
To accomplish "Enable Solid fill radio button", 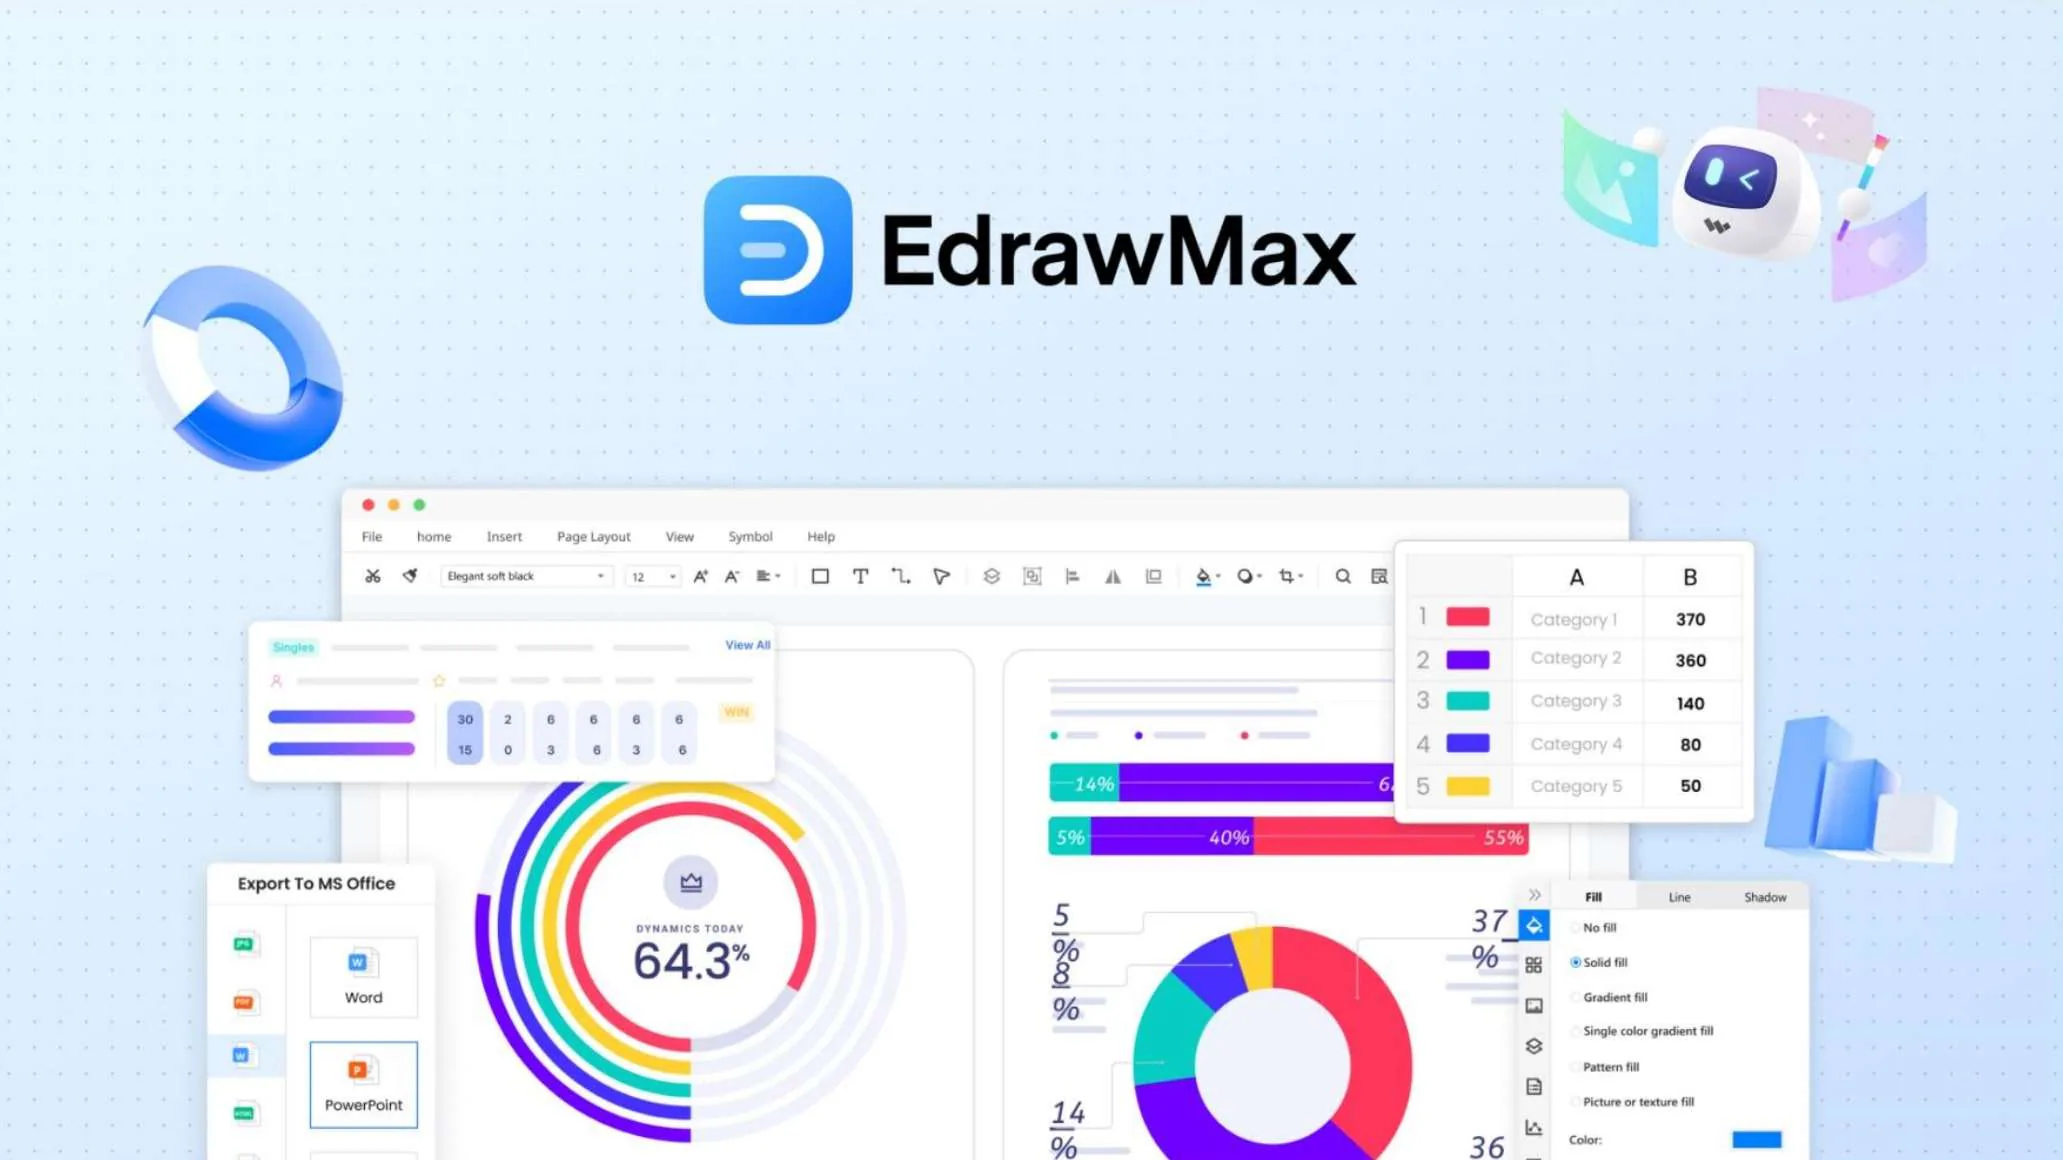I will (x=1576, y=962).
